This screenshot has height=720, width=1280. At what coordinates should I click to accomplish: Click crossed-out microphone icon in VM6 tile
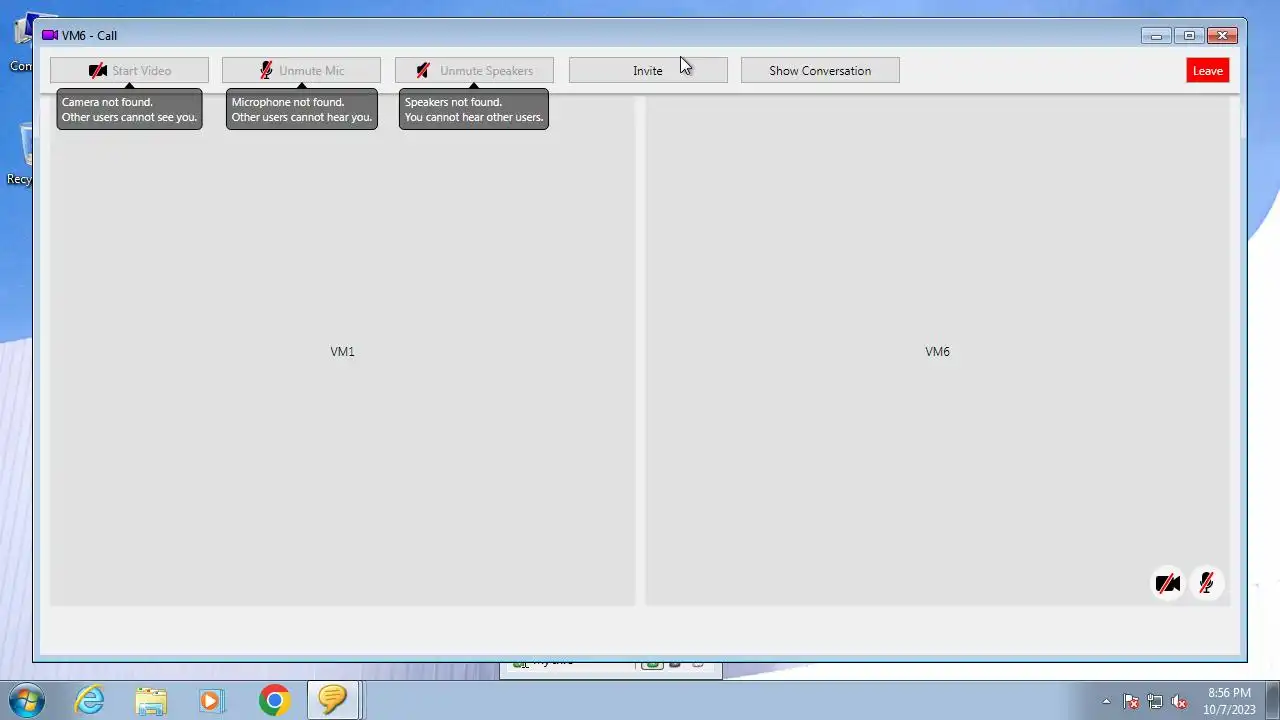[x=1206, y=584]
